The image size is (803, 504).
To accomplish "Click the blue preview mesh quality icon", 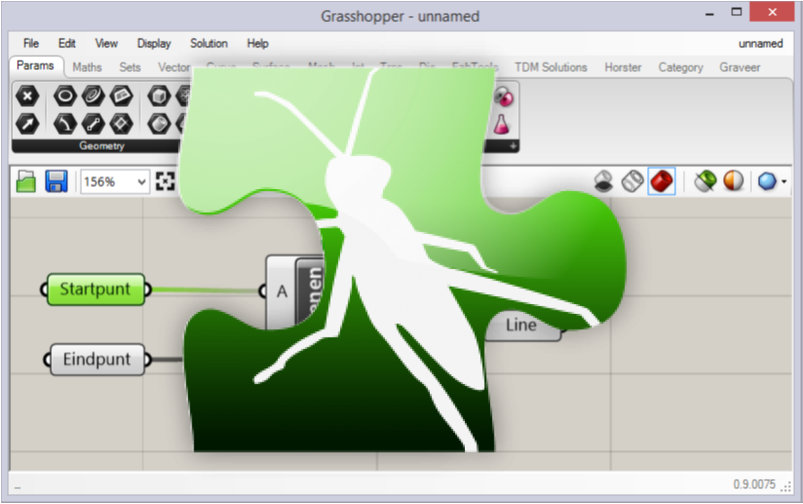I will pyautogui.click(x=767, y=181).
